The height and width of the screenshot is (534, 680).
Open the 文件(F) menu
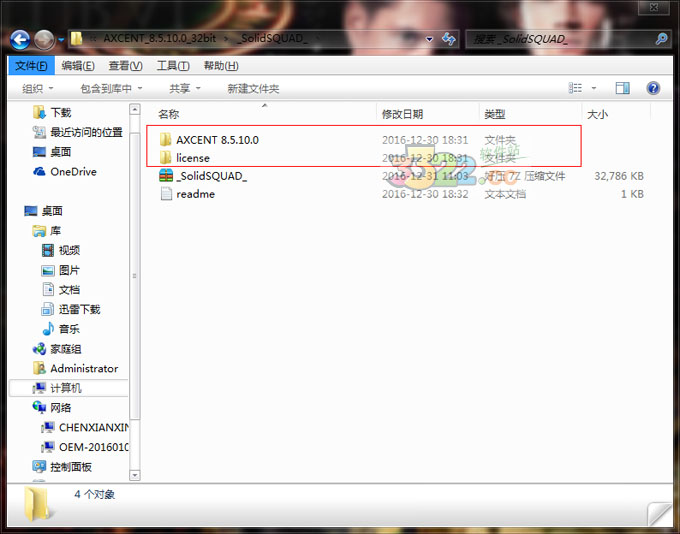31,66
